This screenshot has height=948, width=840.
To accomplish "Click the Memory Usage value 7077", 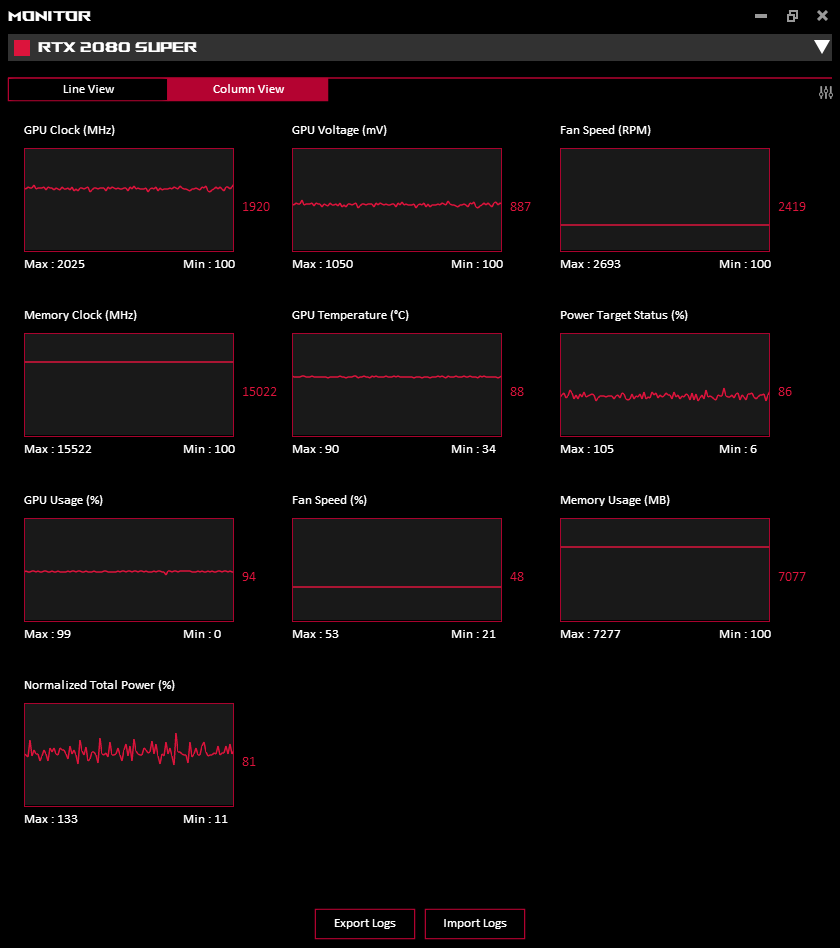I will [792, 577].
